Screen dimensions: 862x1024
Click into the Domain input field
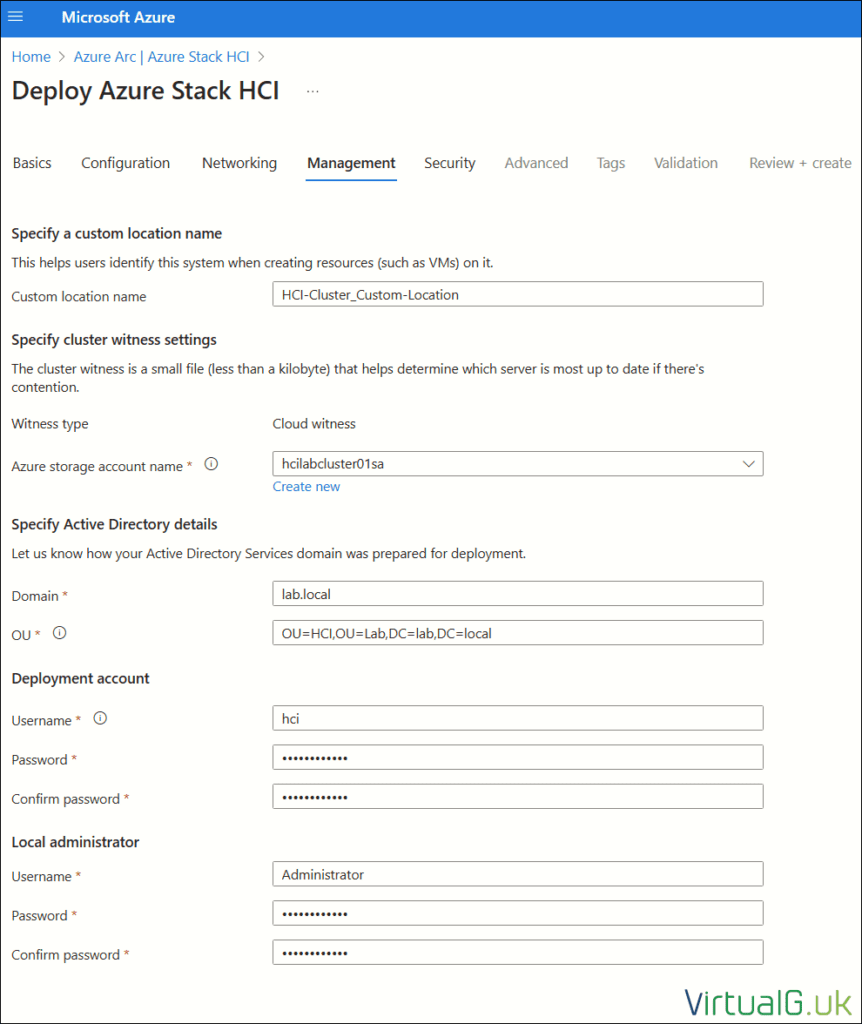[518, 594]
